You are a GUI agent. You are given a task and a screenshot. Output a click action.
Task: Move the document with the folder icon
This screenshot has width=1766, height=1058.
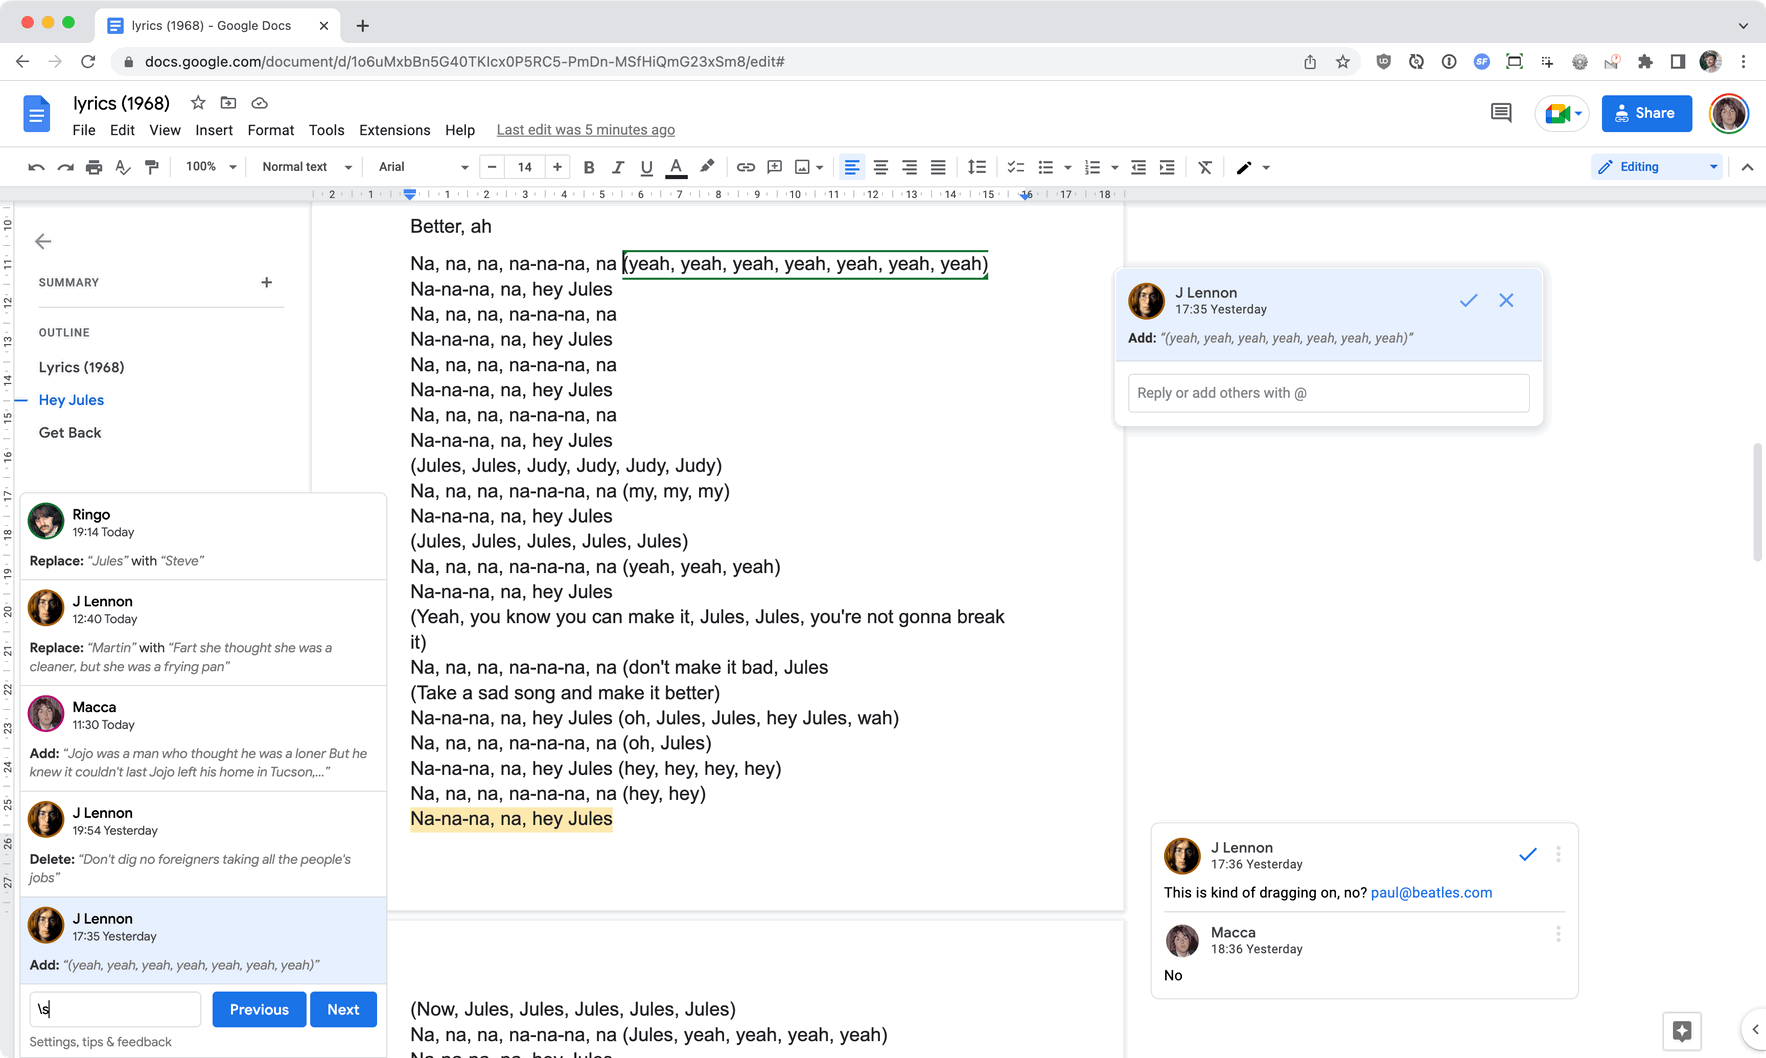[x=228, y=103]
